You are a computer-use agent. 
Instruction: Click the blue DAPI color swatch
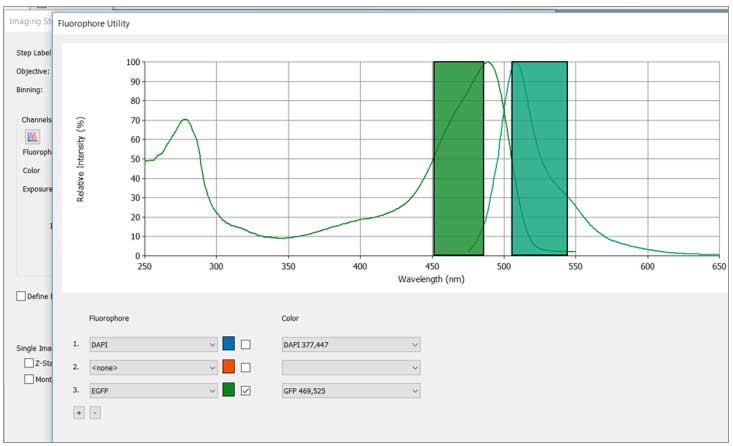pyautogui.click(x=228, y=344)
